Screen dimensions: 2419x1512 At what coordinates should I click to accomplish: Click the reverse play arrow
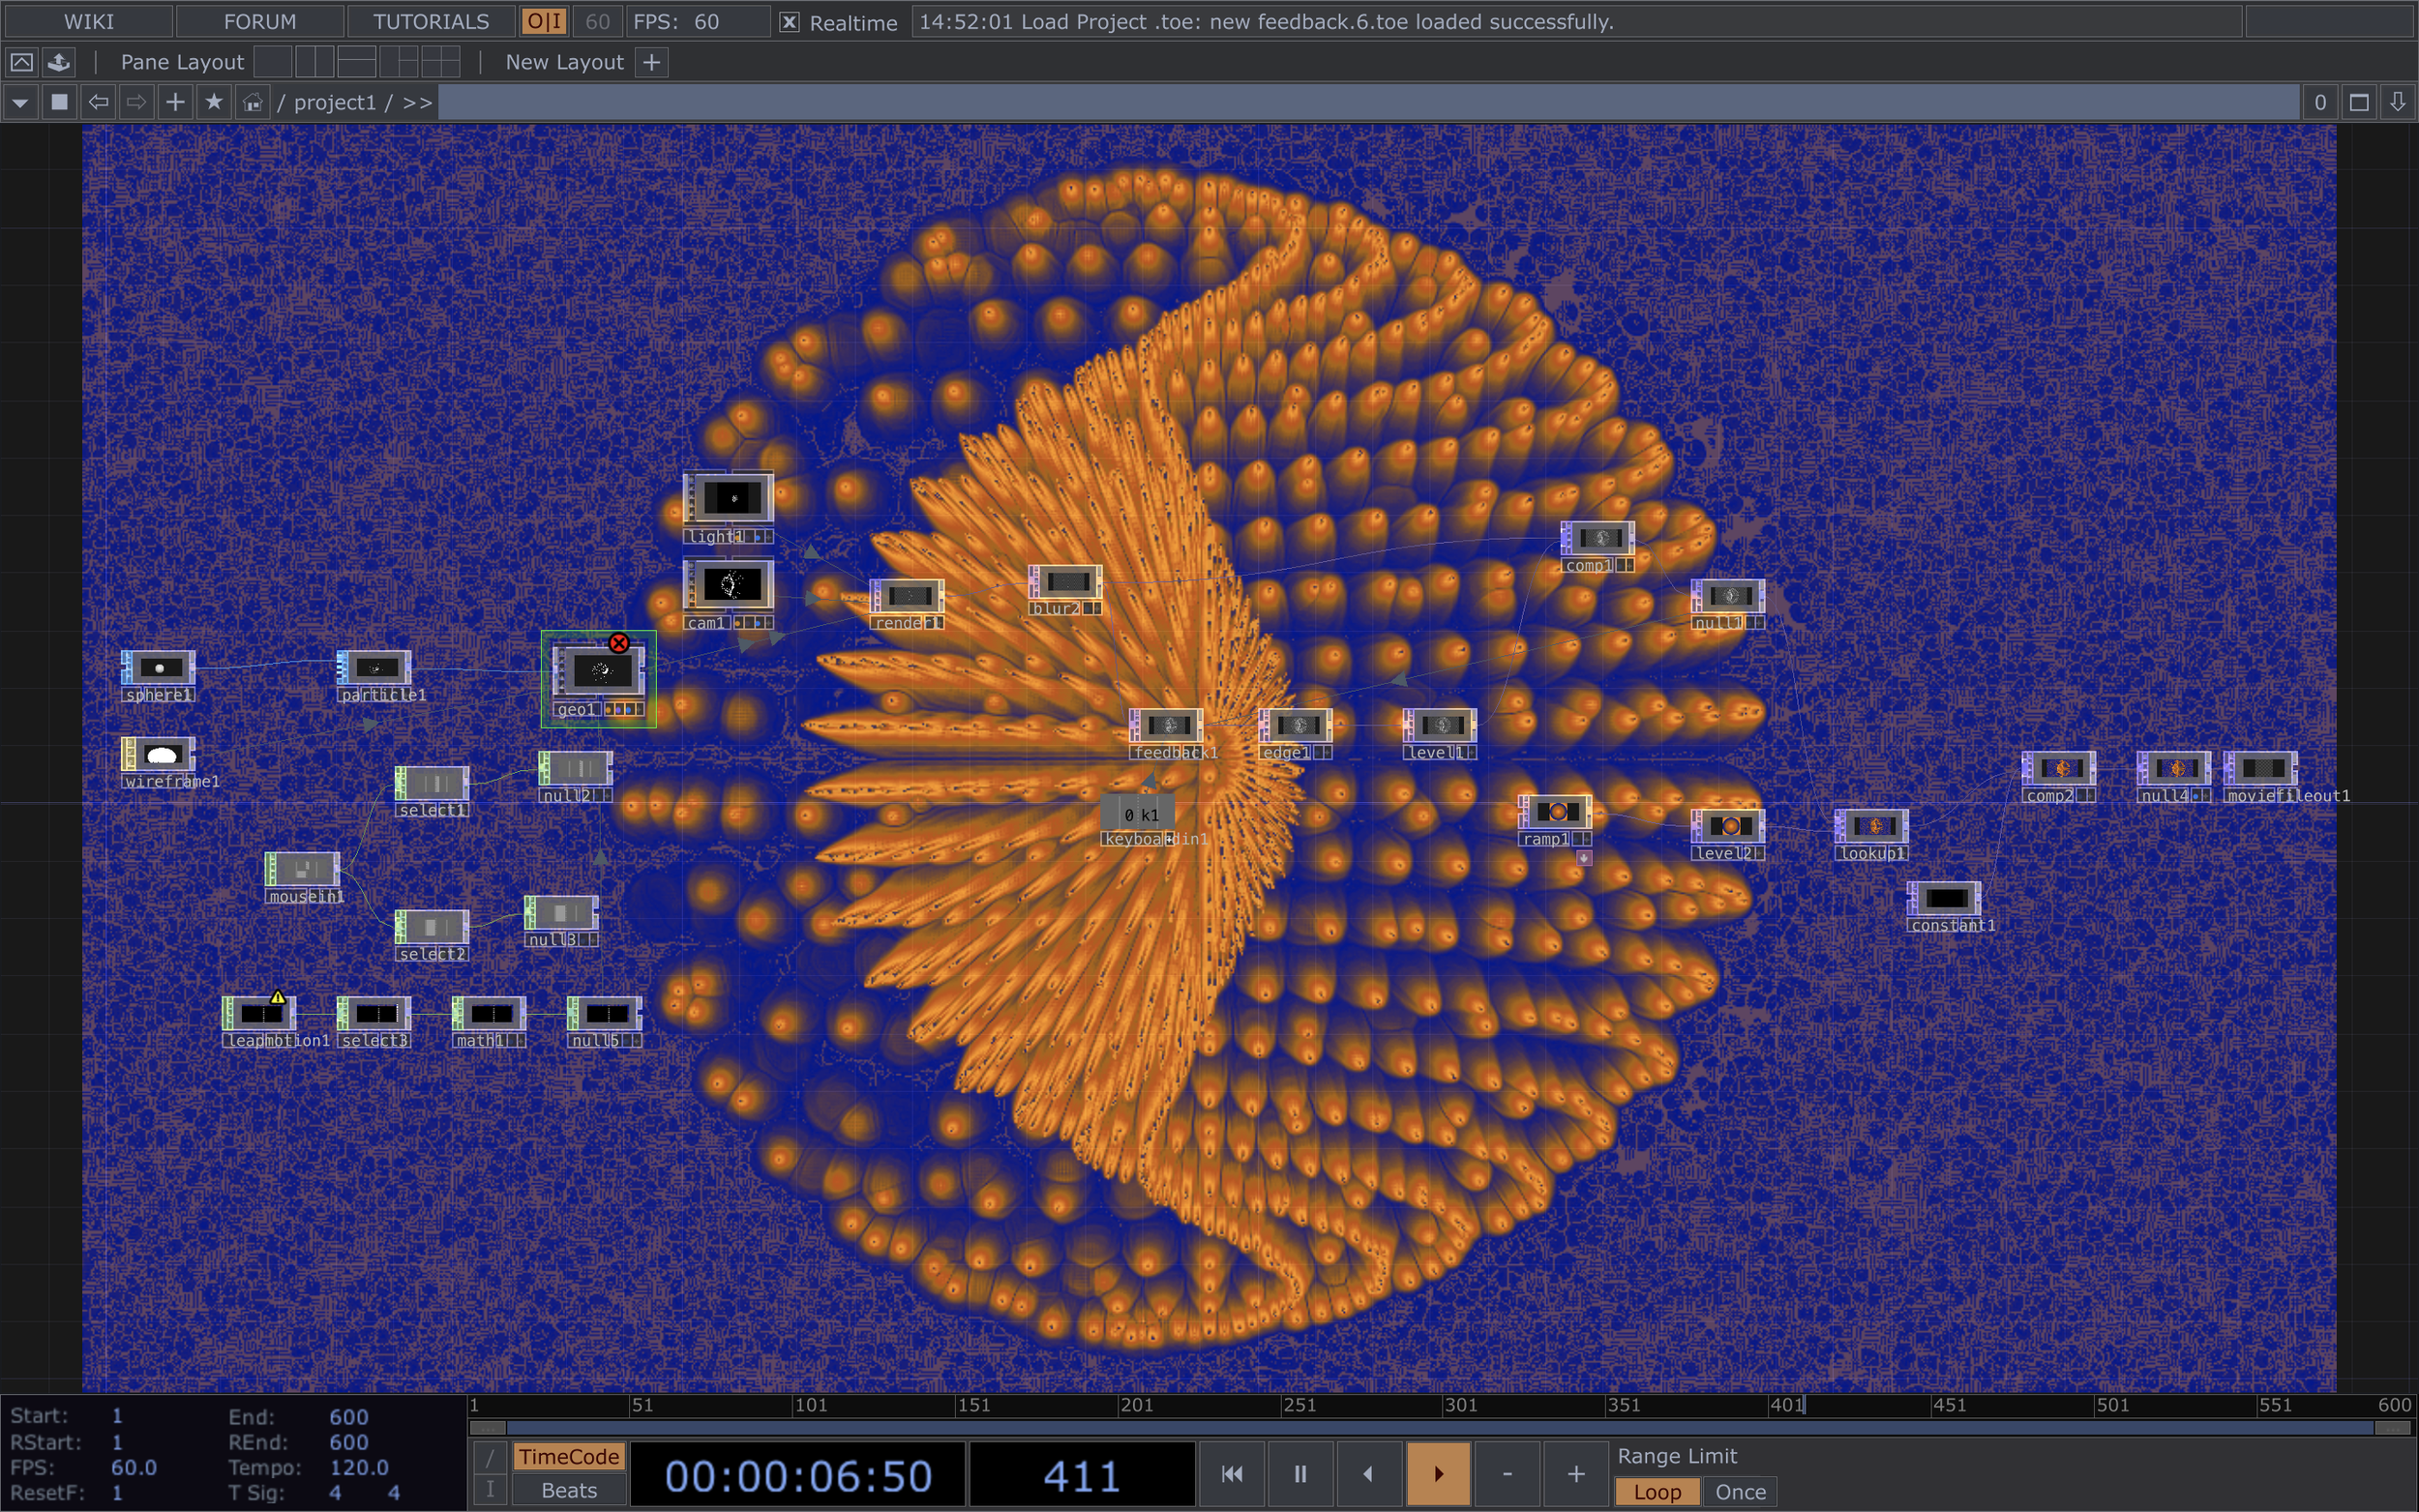pyautogui.click(x=1368, y=1473)
